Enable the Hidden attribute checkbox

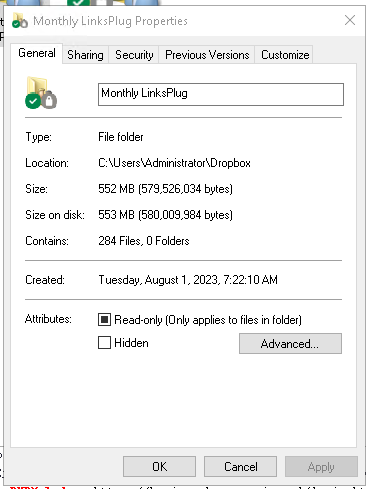pyautogui.click(x=104, y=342)
